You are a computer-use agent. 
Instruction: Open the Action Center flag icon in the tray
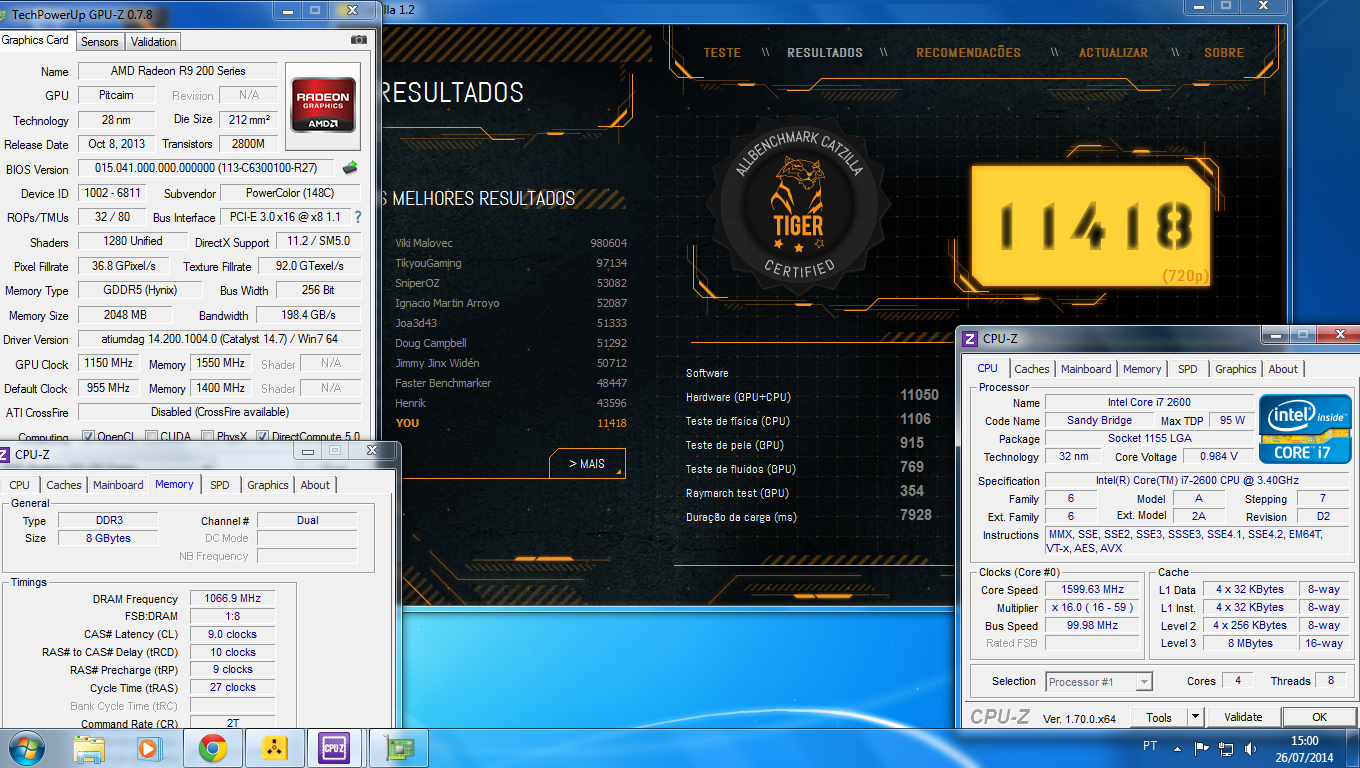click(1201, 748)
